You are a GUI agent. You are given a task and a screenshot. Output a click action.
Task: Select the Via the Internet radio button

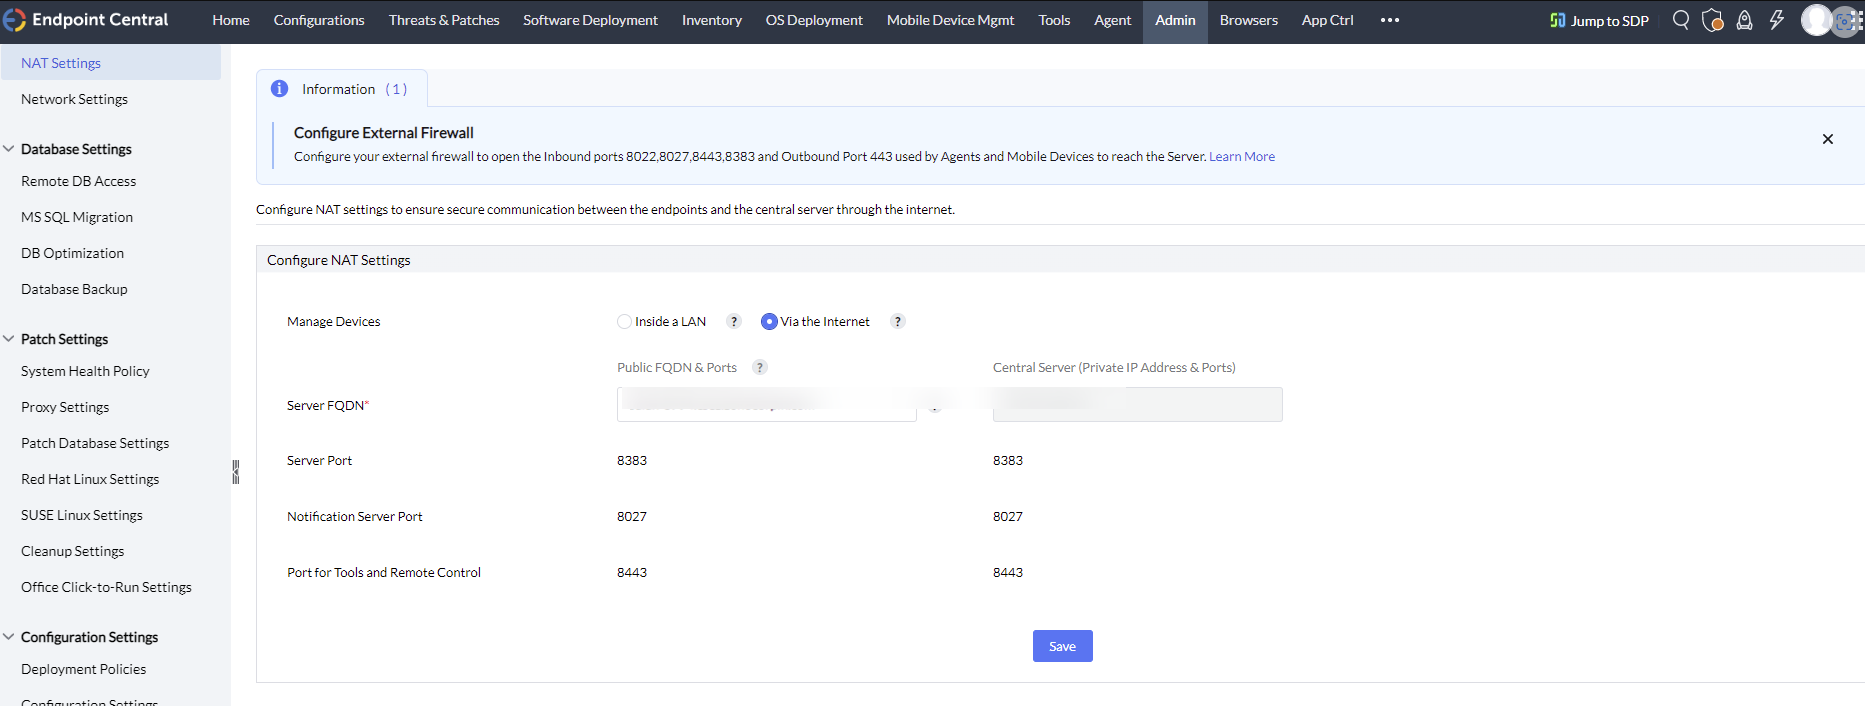(x=769, y=322)
